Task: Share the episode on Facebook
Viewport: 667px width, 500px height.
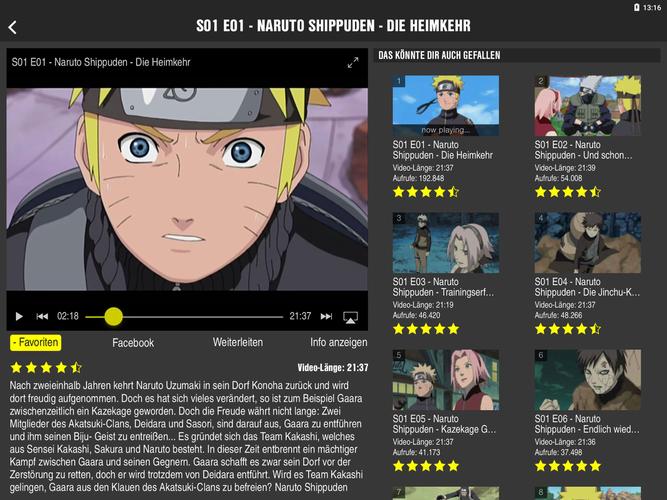Action: click(133, 343)
